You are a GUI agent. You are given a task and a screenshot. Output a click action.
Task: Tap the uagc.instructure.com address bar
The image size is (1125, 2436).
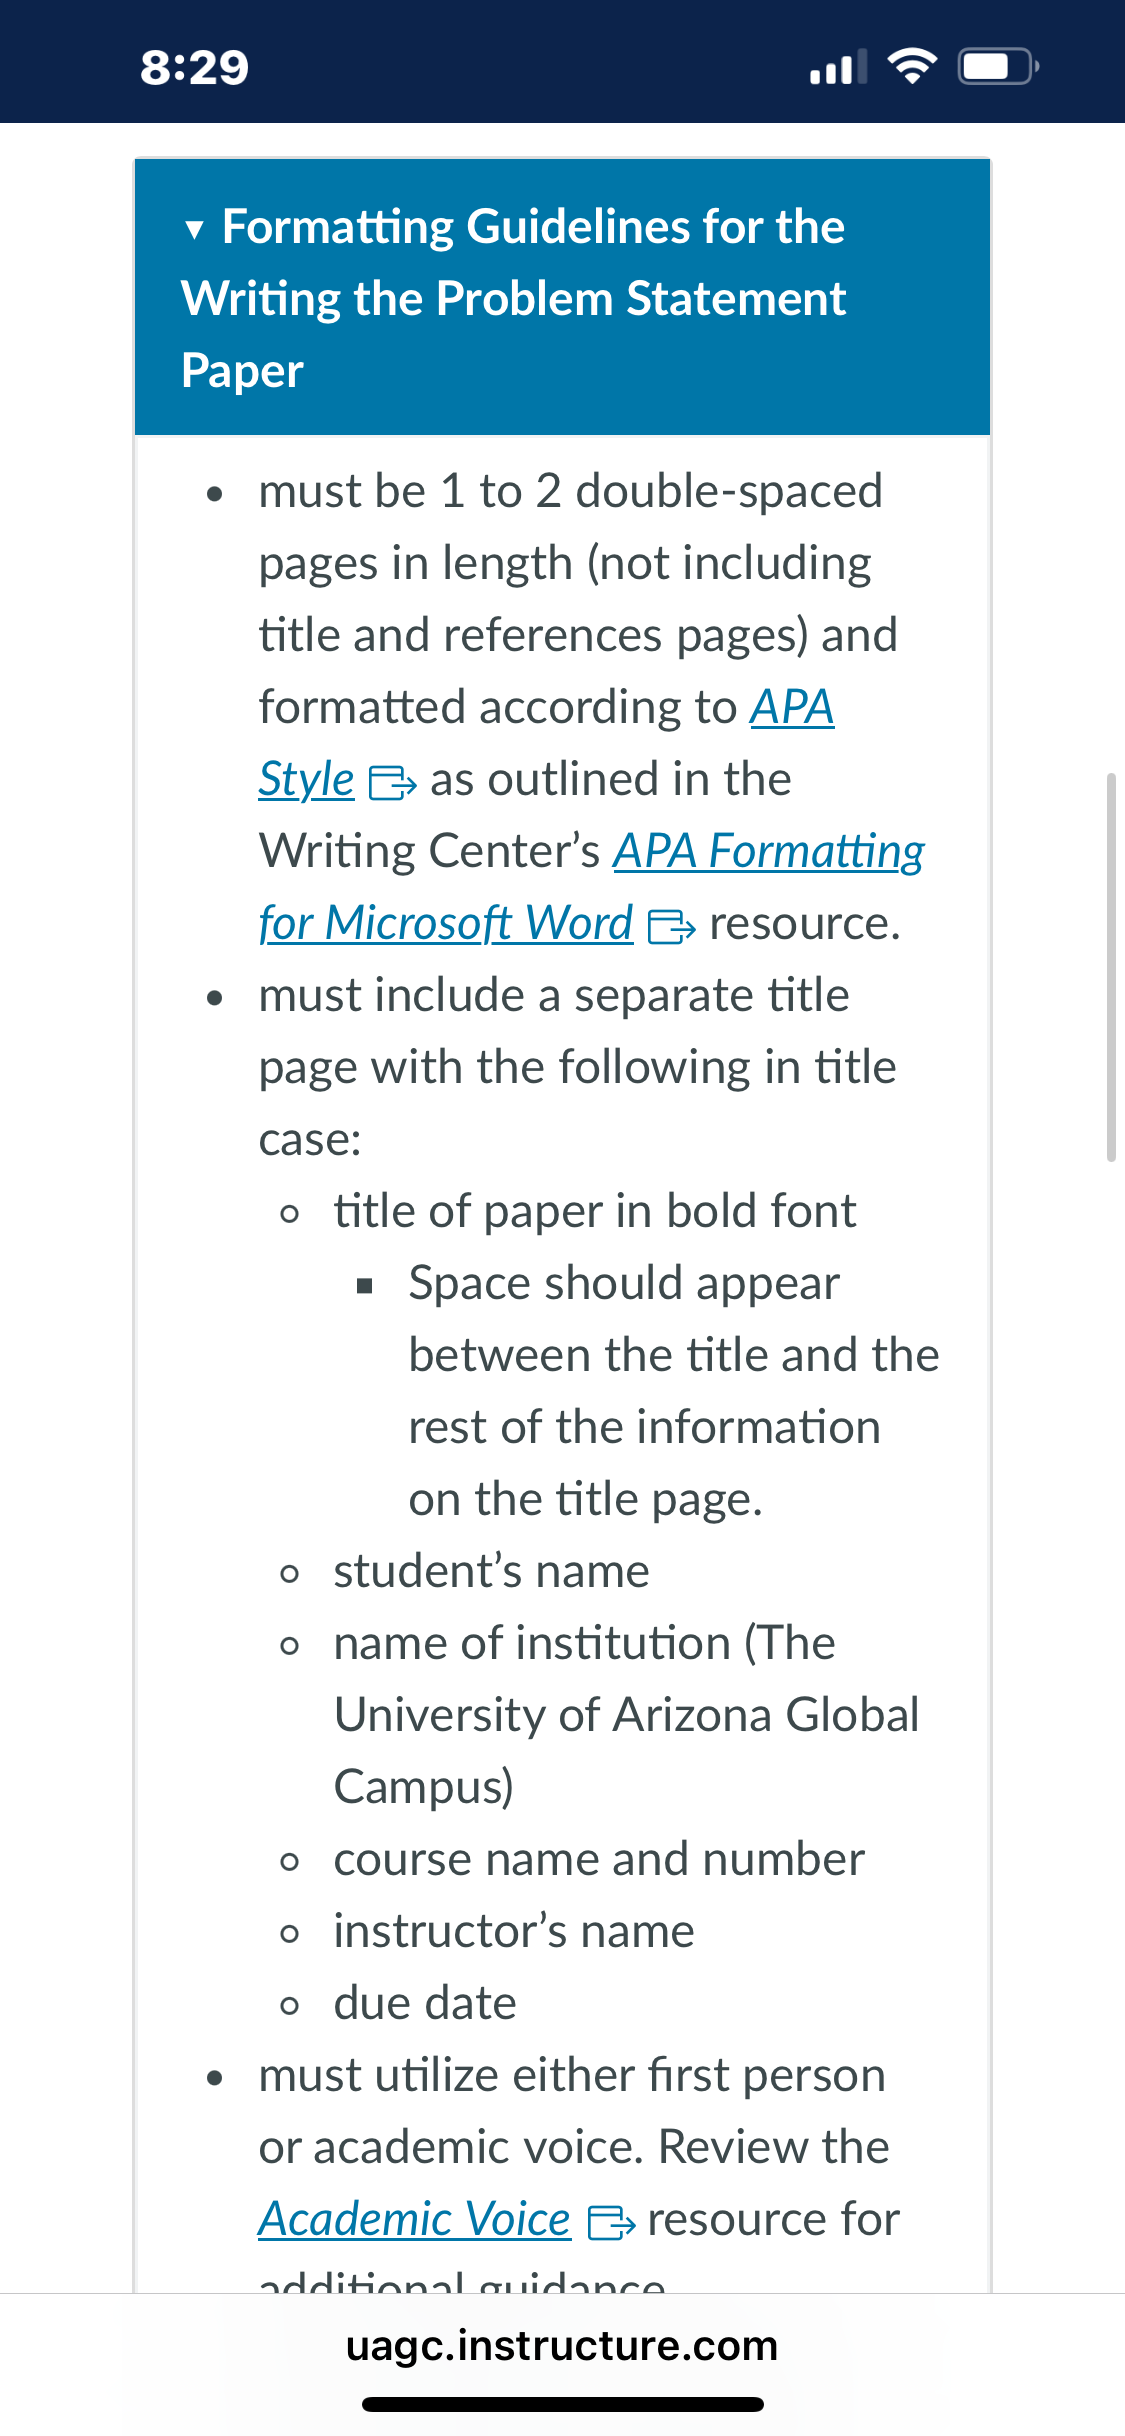pos(562,2346)
